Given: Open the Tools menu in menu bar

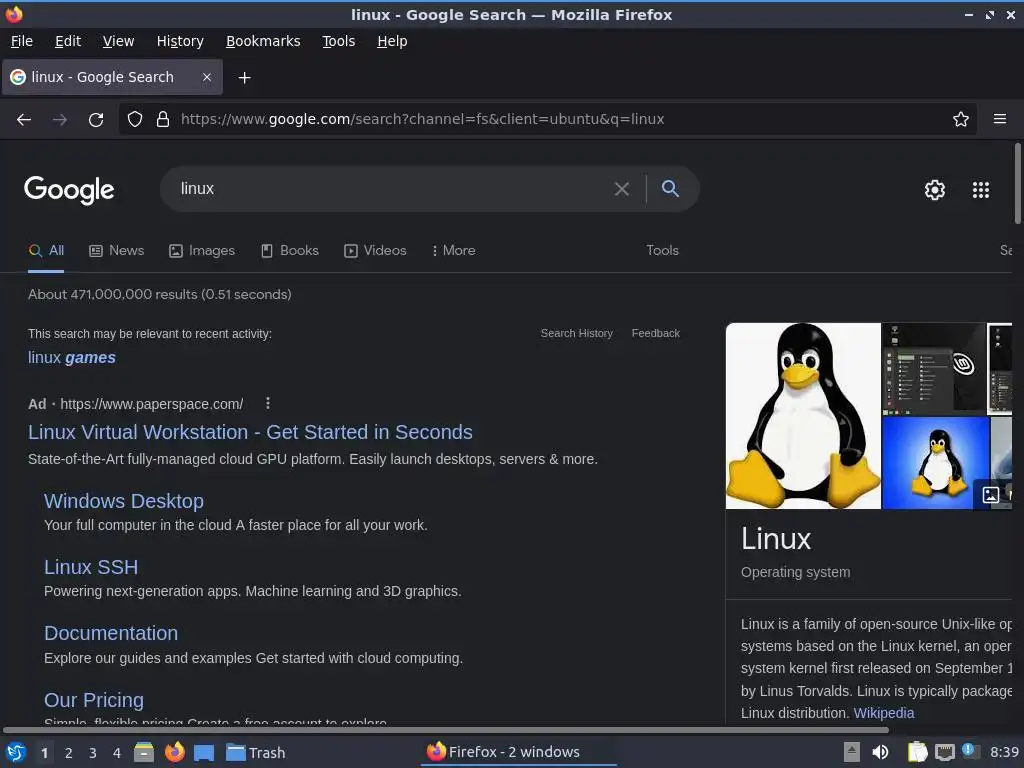Looking at the screenshot, I should pyautogui.click(x=338, y=41).
